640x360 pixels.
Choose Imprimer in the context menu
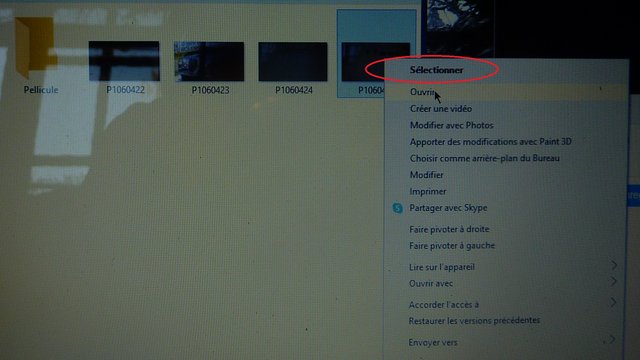(x=428, y=191)
